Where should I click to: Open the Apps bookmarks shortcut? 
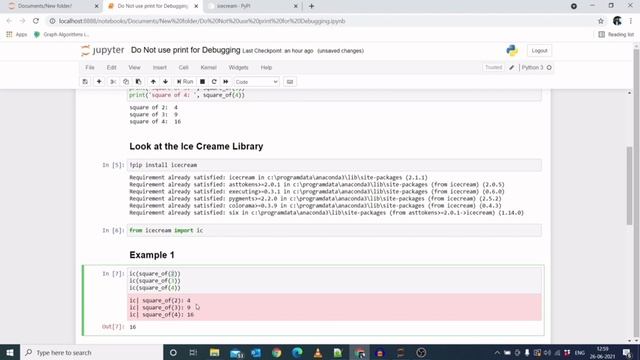17,35
